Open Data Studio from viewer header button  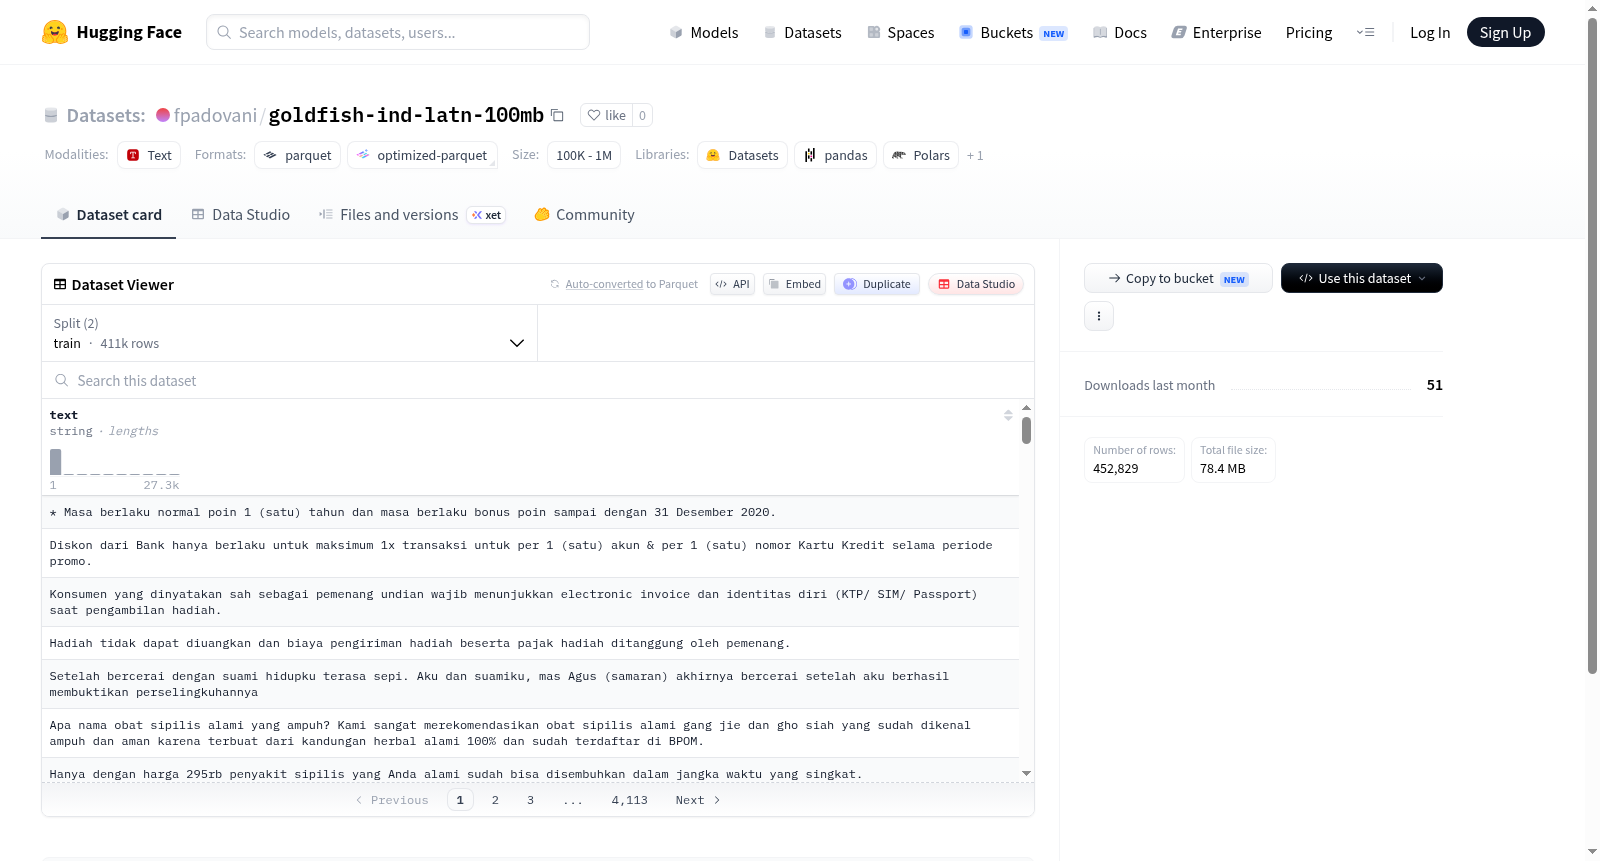pyautogui.click(x=976, y=284)
